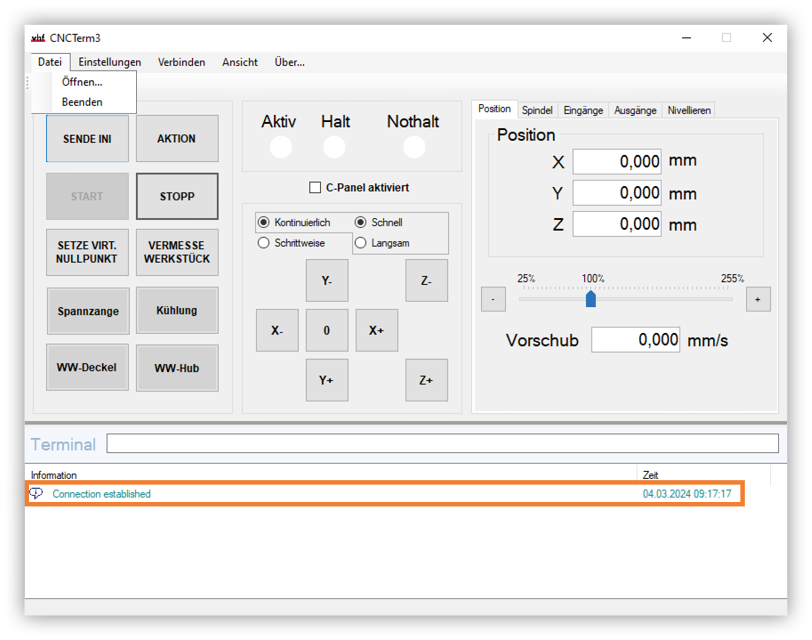Jog the Y- axis button

pos(327,281)
